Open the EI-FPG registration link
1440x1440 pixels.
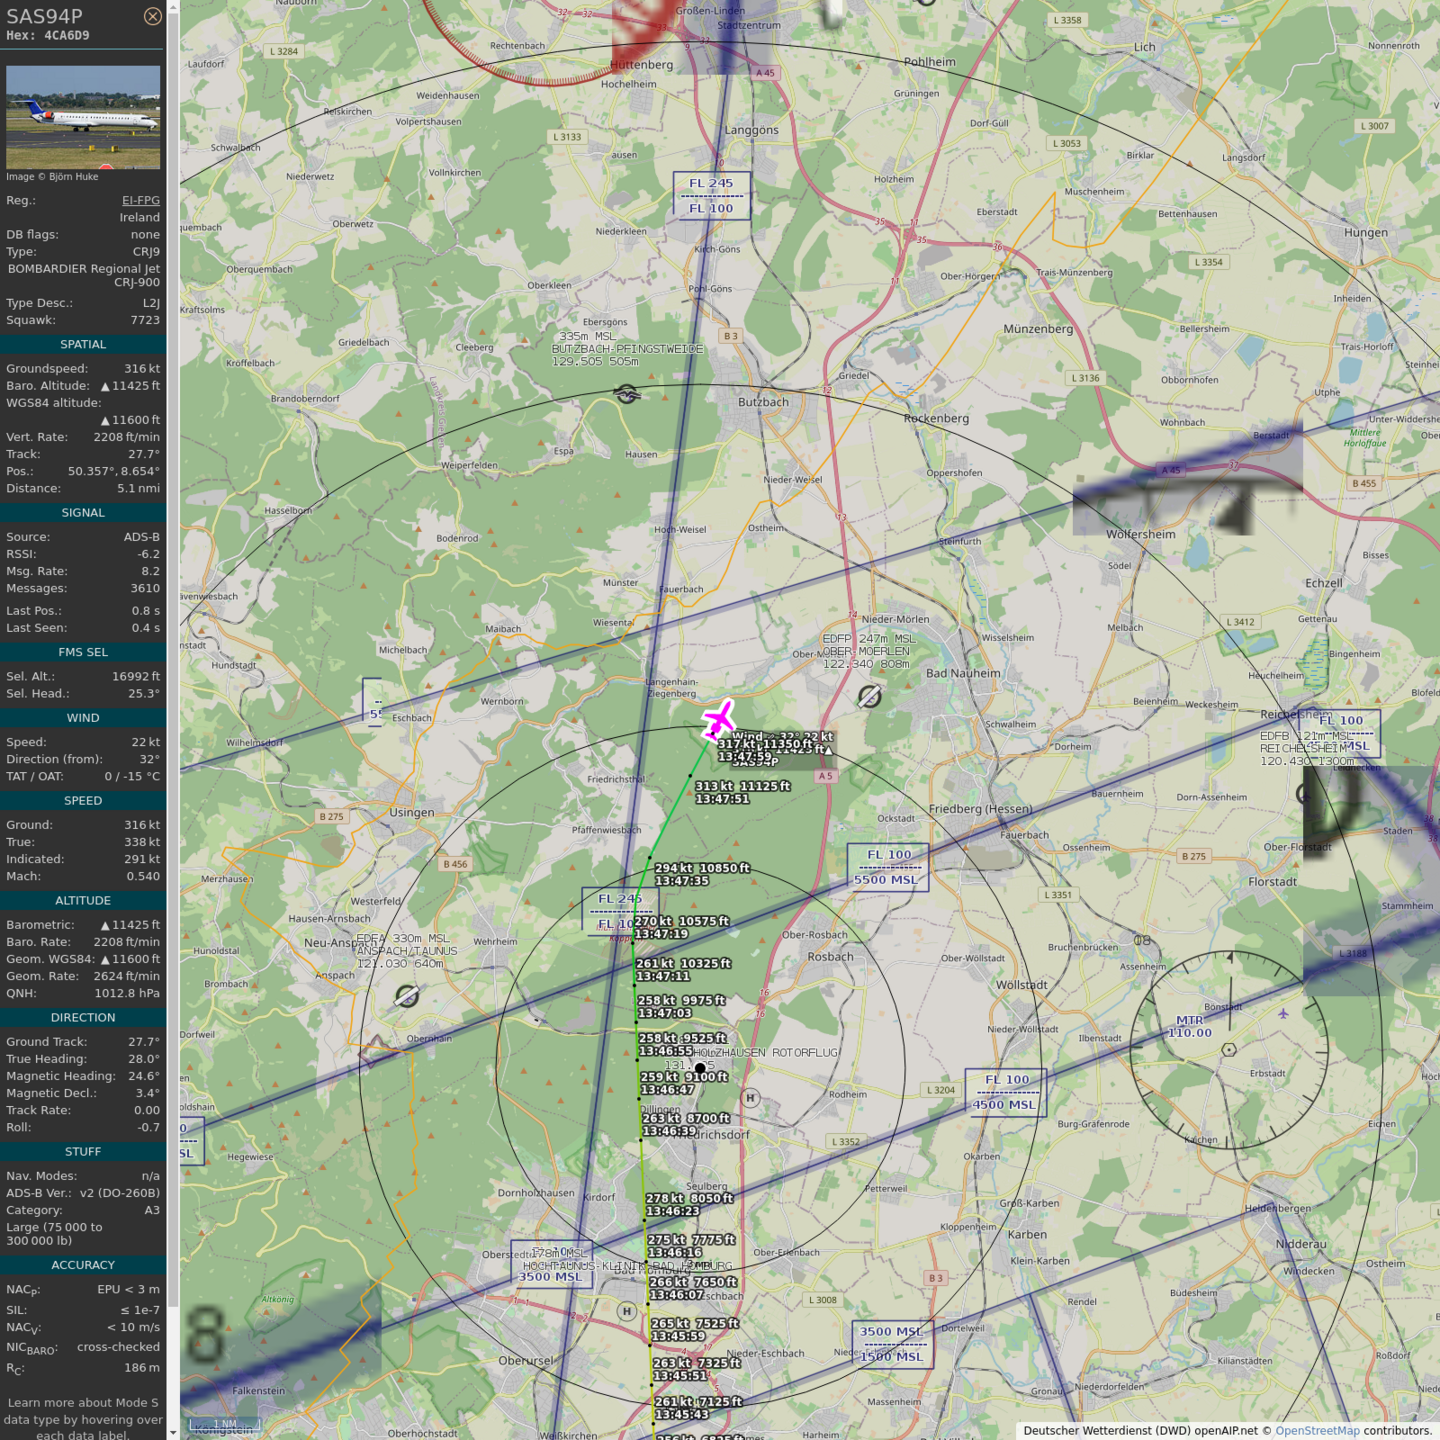click(x=140, y=200)
